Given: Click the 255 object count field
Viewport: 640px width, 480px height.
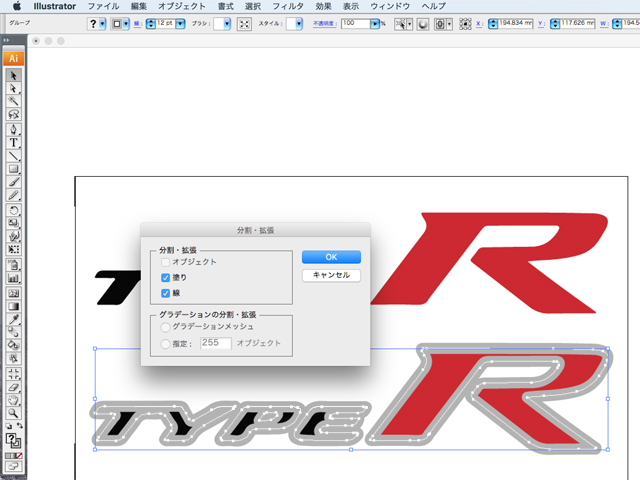Looking at the screenshot, I should pos(216,343).
